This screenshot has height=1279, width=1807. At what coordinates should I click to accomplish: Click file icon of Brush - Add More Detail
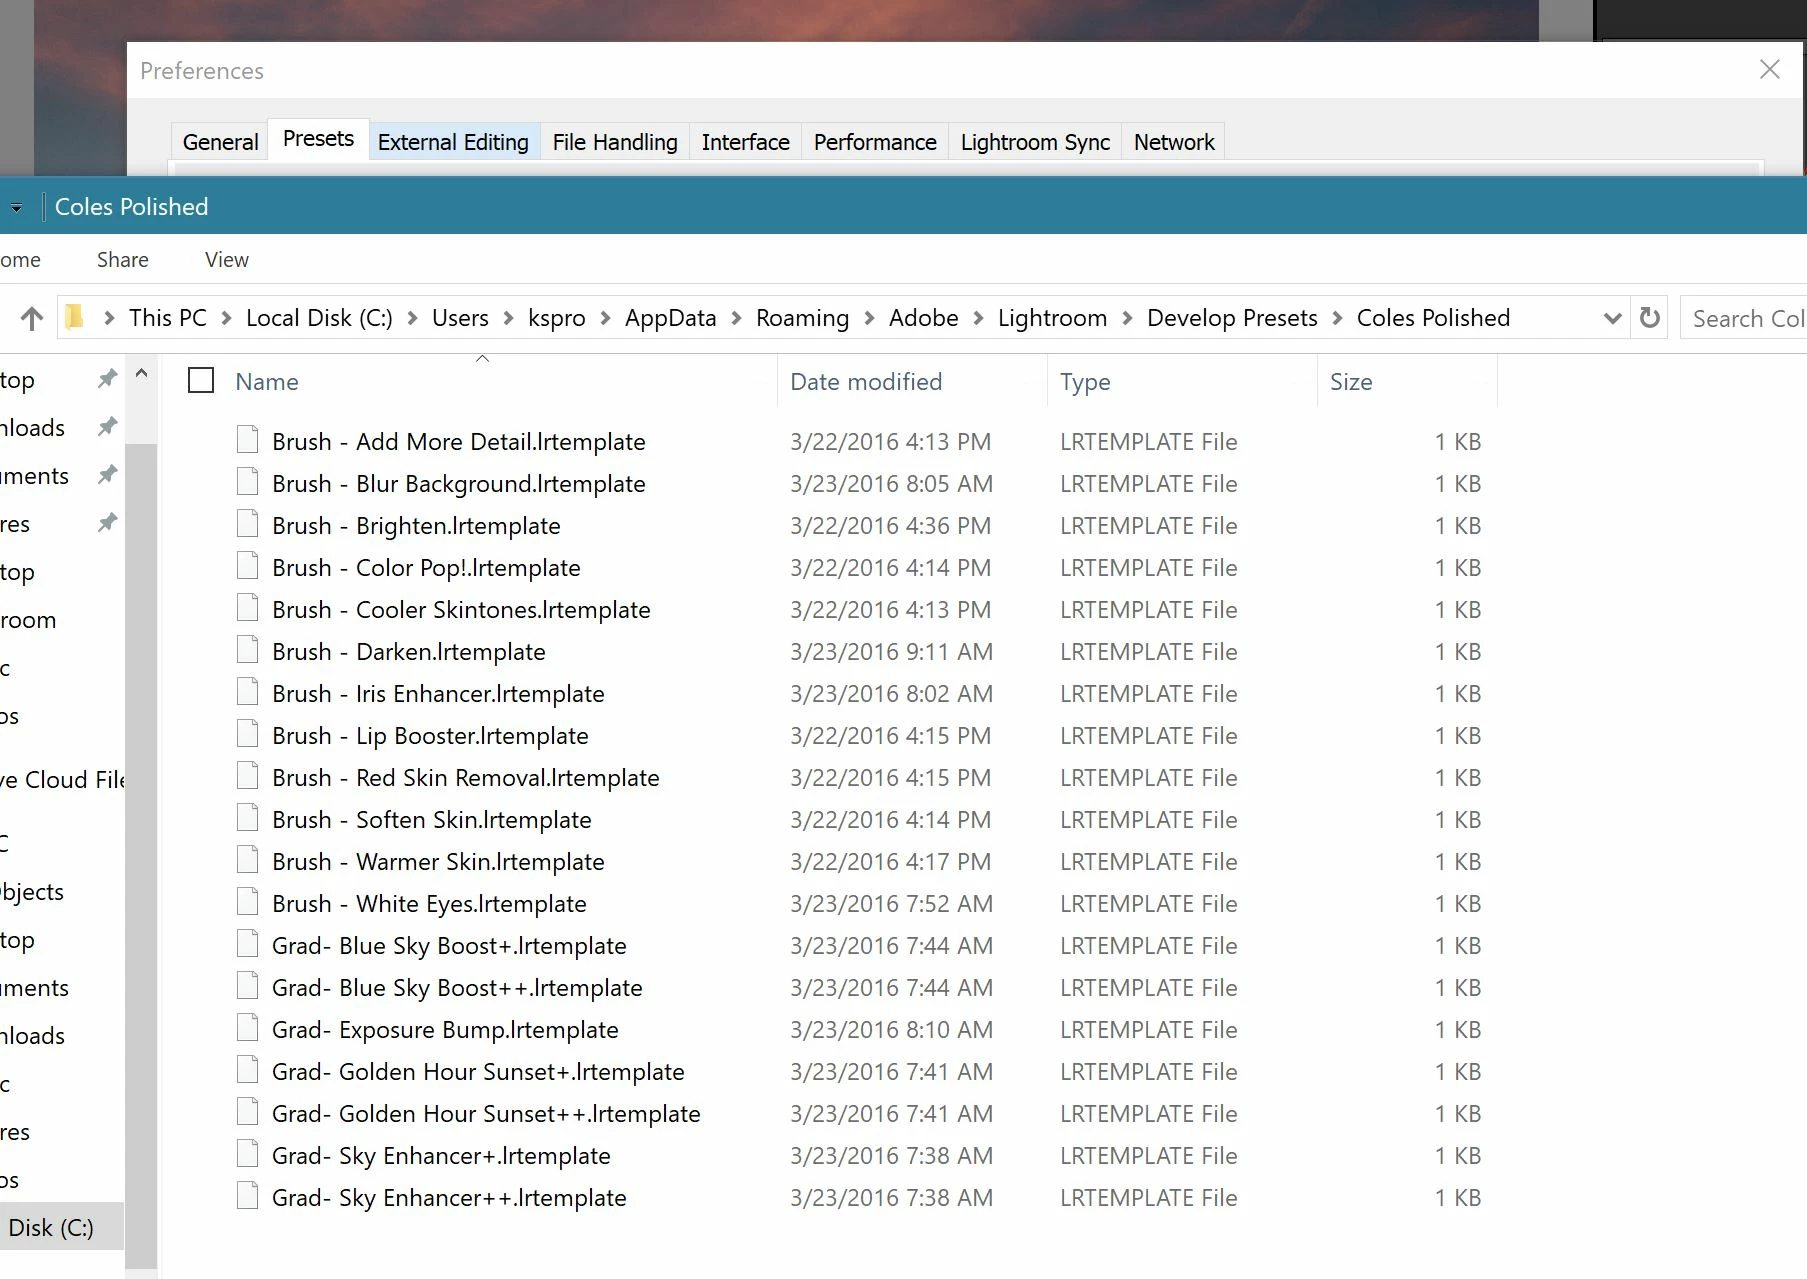click(x=247, y=440)
